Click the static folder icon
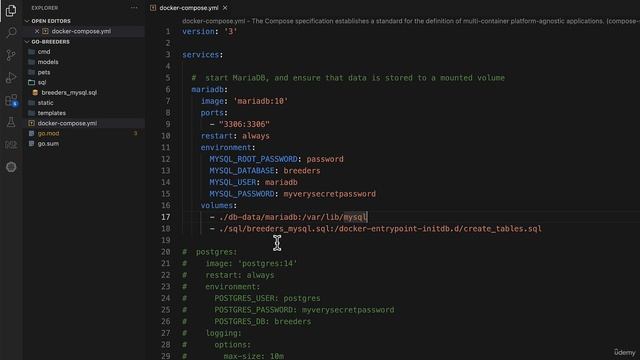 pos(31,103)
